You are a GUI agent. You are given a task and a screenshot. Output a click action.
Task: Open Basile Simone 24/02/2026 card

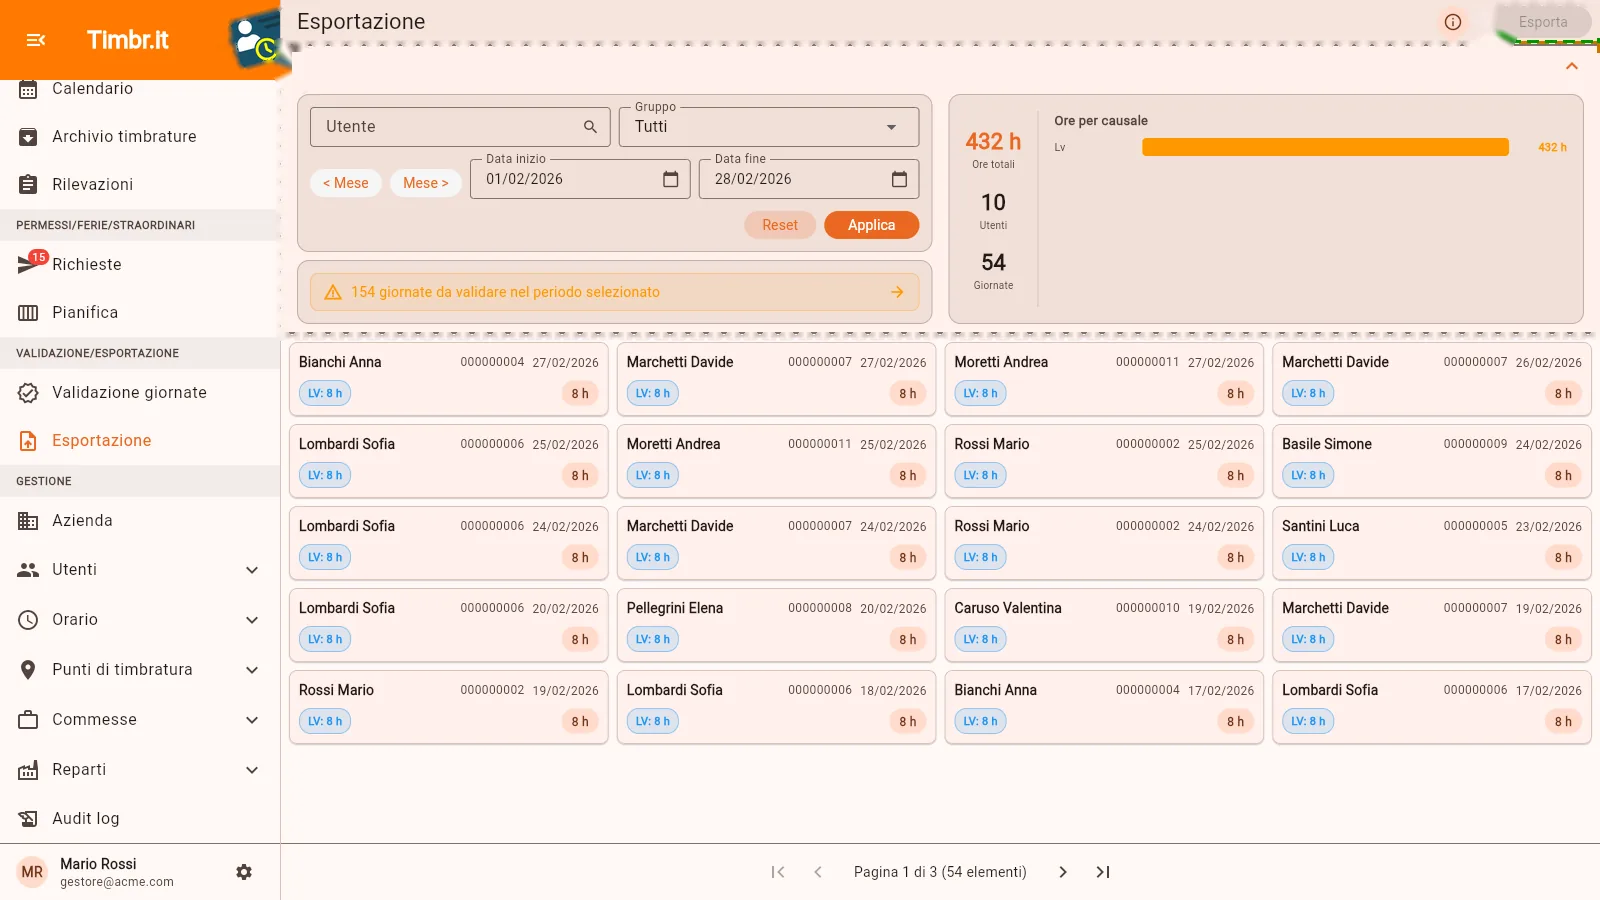[x=1432, y=461]
